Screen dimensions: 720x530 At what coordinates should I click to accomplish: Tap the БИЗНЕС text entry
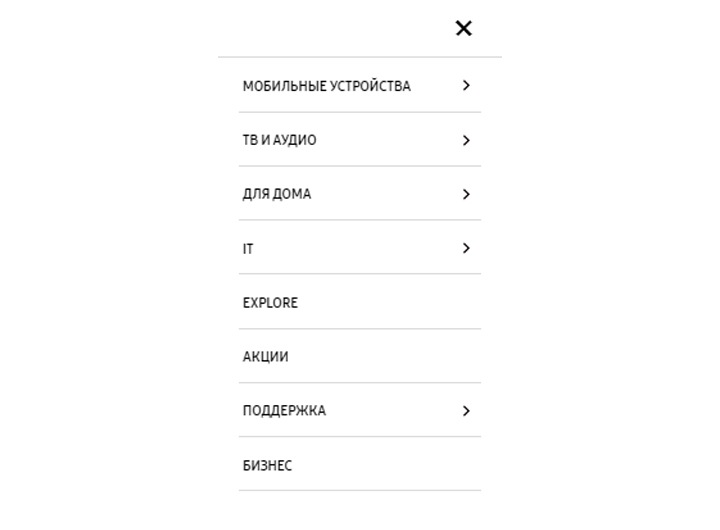(267, 465)
